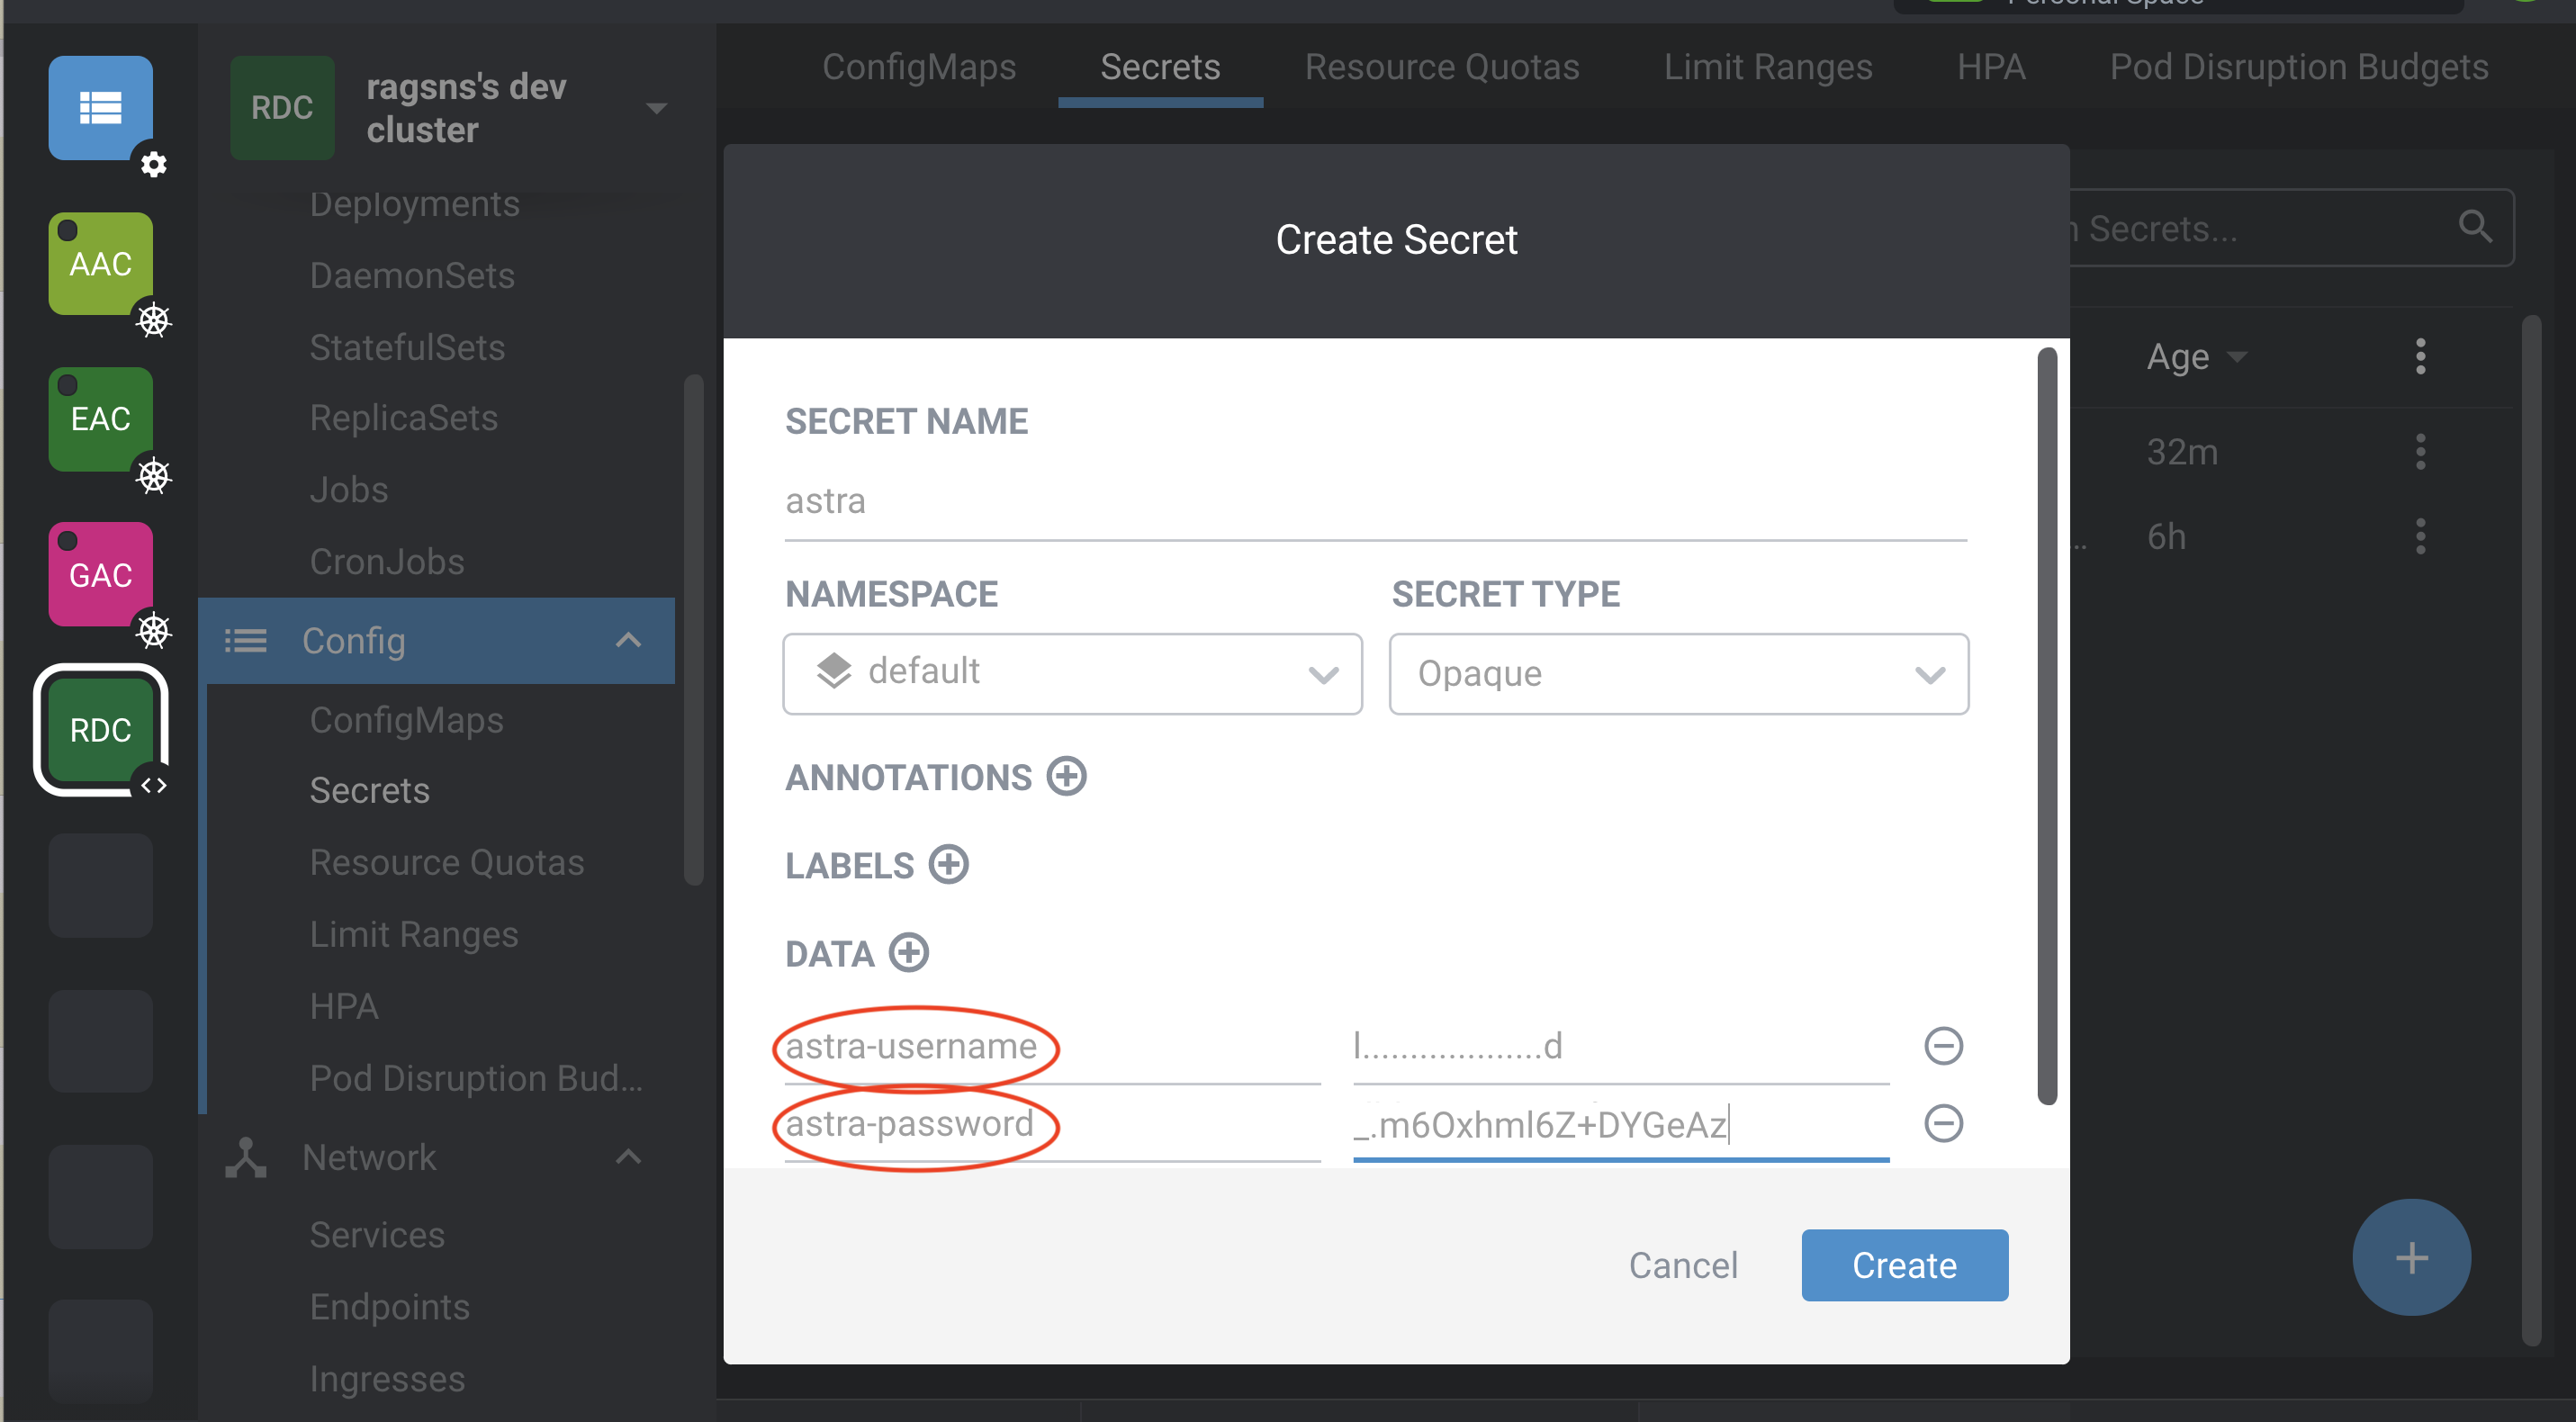
Task: Open the catalog list icon at top of sidebar
Action: [101, 107]
